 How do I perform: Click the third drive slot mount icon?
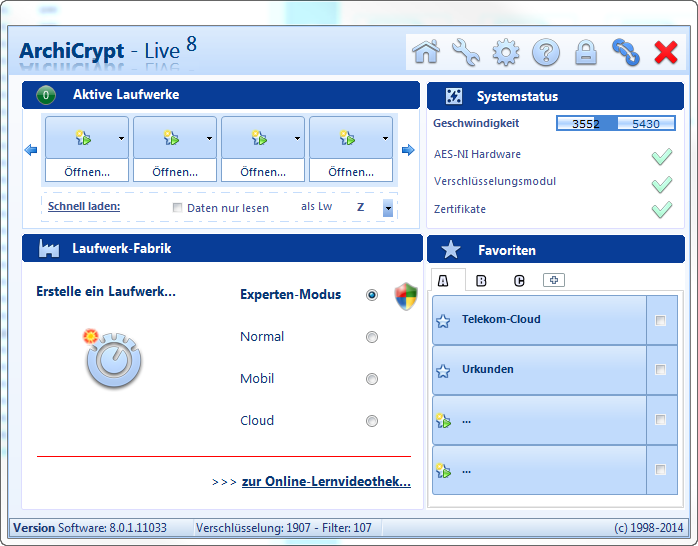(259, 138)
